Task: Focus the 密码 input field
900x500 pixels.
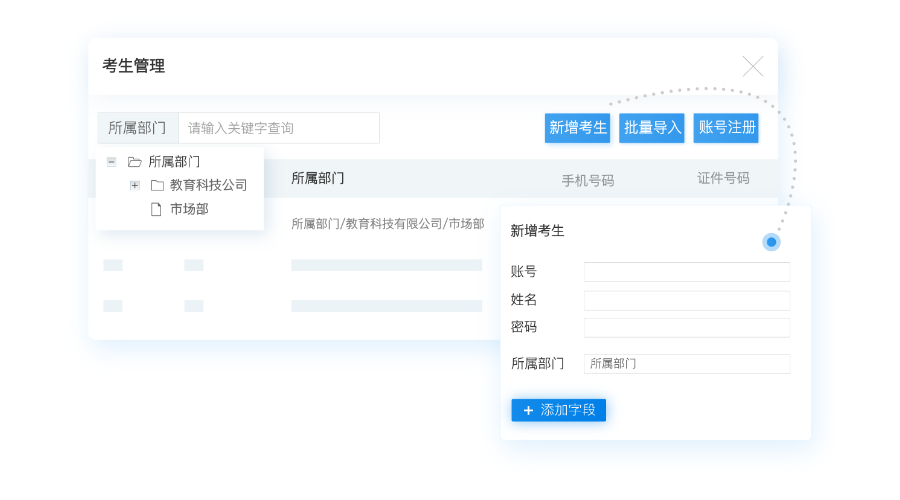Action: pyautogui.click(x=686, y=327)
